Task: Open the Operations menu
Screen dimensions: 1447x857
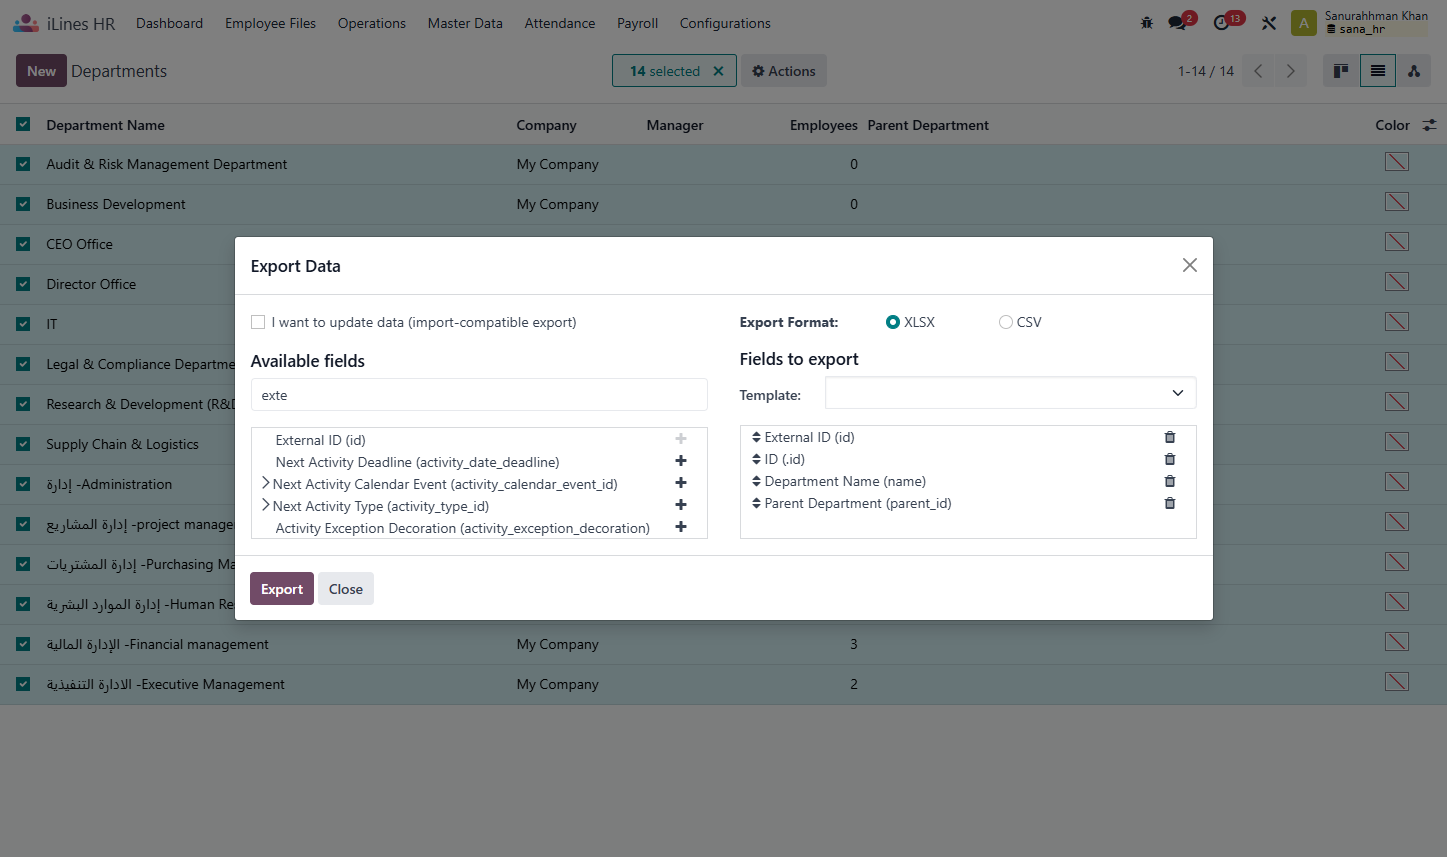Action: 372,23
